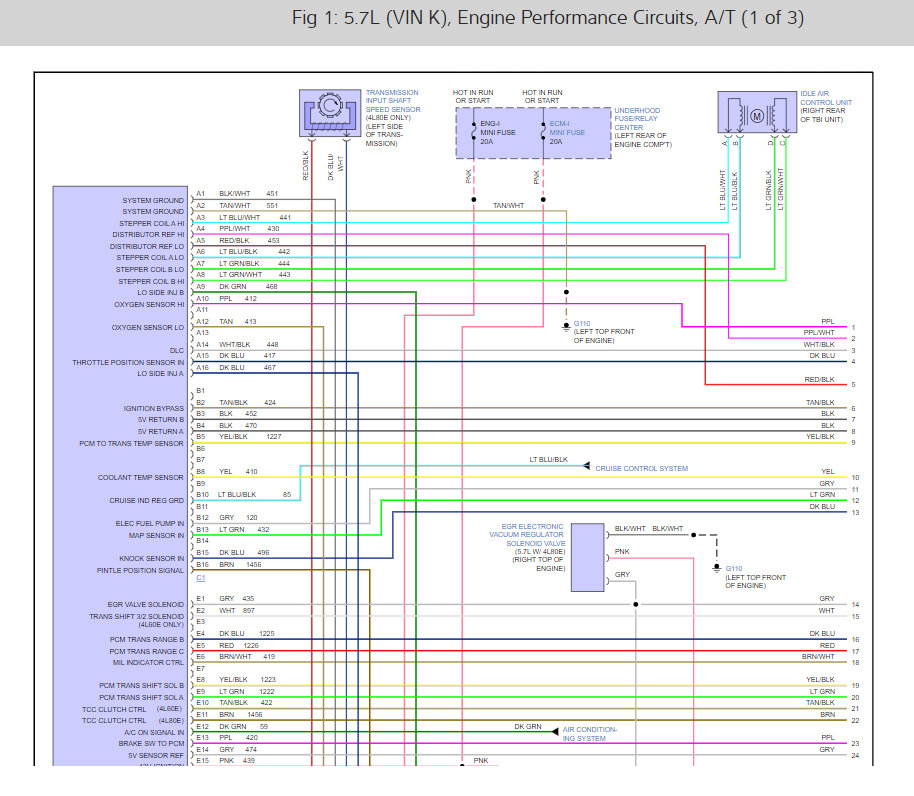Click the EGR solenoid valve component box
The image size is (914, 796).
click(x=588, y=558)
